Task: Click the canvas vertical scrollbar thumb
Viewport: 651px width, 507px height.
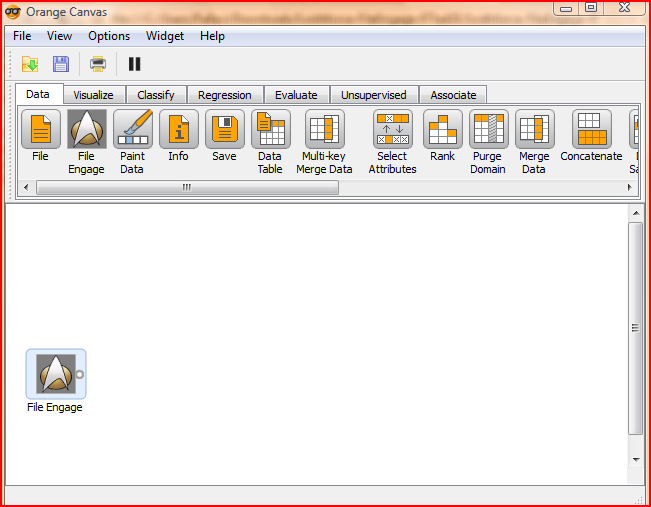Action: coord(636,328)
